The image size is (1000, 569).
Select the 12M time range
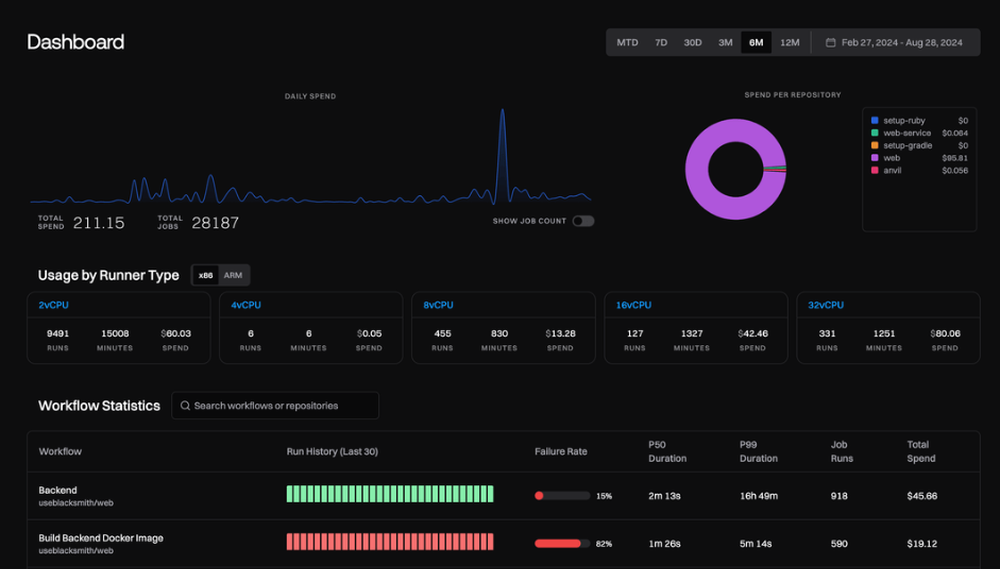click(790, 43)
